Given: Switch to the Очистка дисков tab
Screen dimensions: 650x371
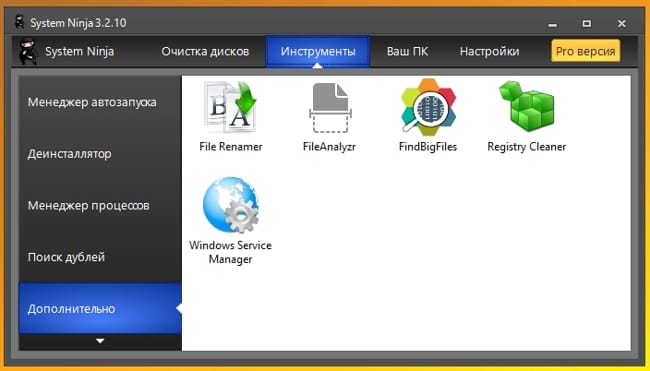Looking at the screenshot, I should click(205, 51).
